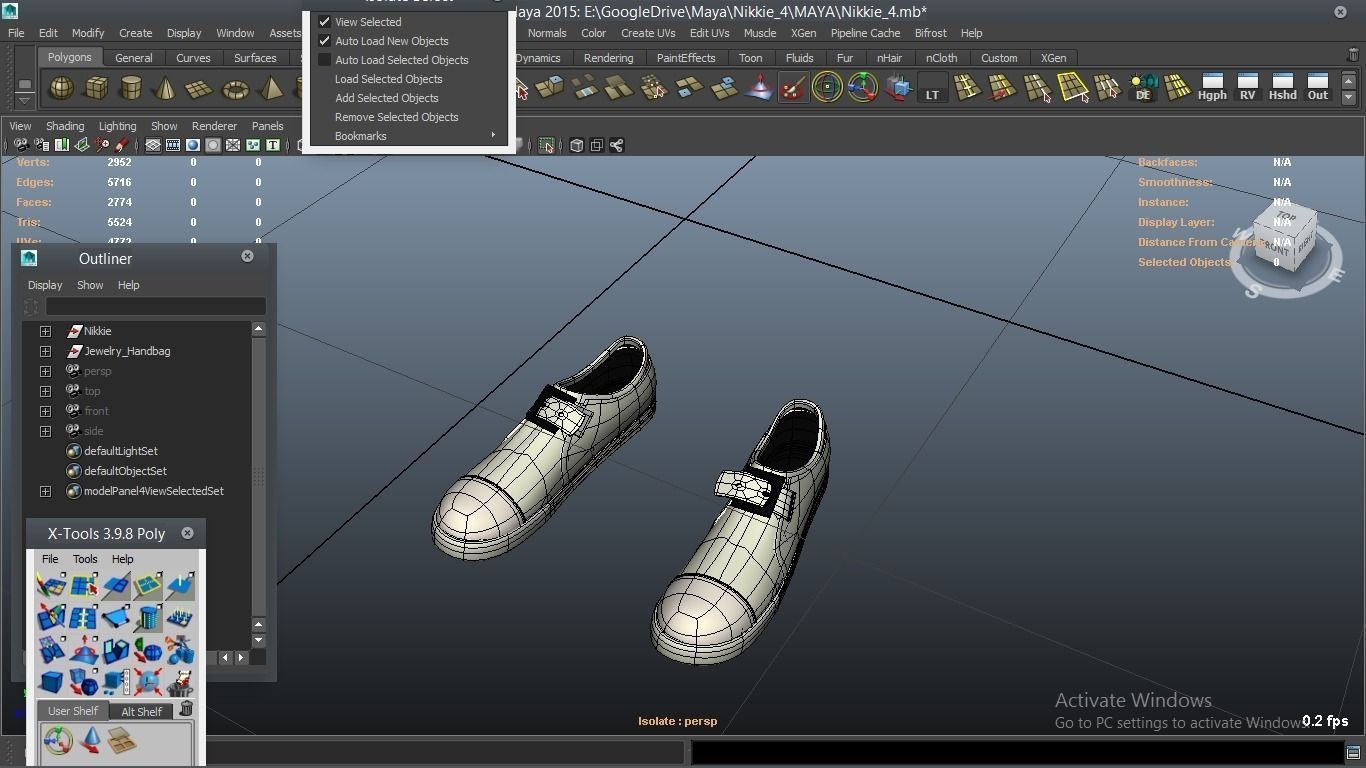Close the X-Tools 3.9.8 Poly window
This screenshot has height=768, width=1366.
click(187, 533)
